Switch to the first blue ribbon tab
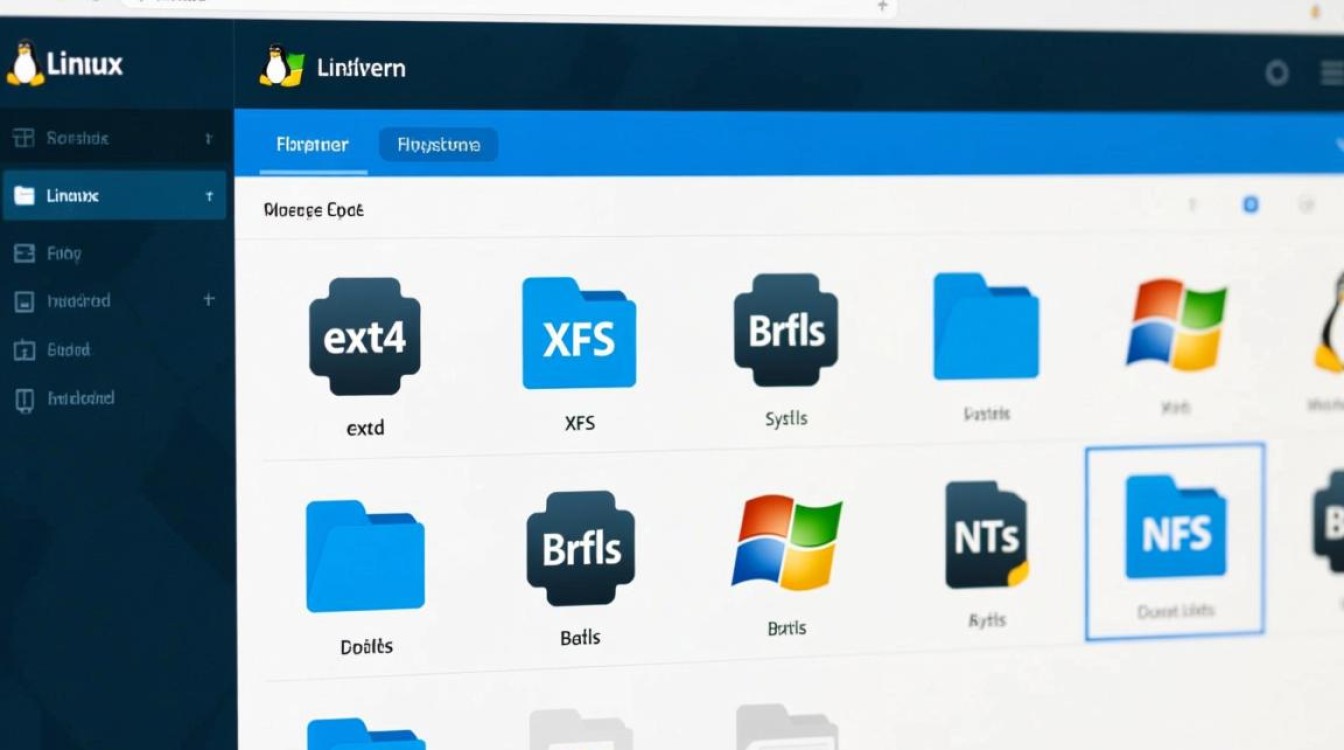Viewport: 1344px width, 750px height. (x=311, y=145)
